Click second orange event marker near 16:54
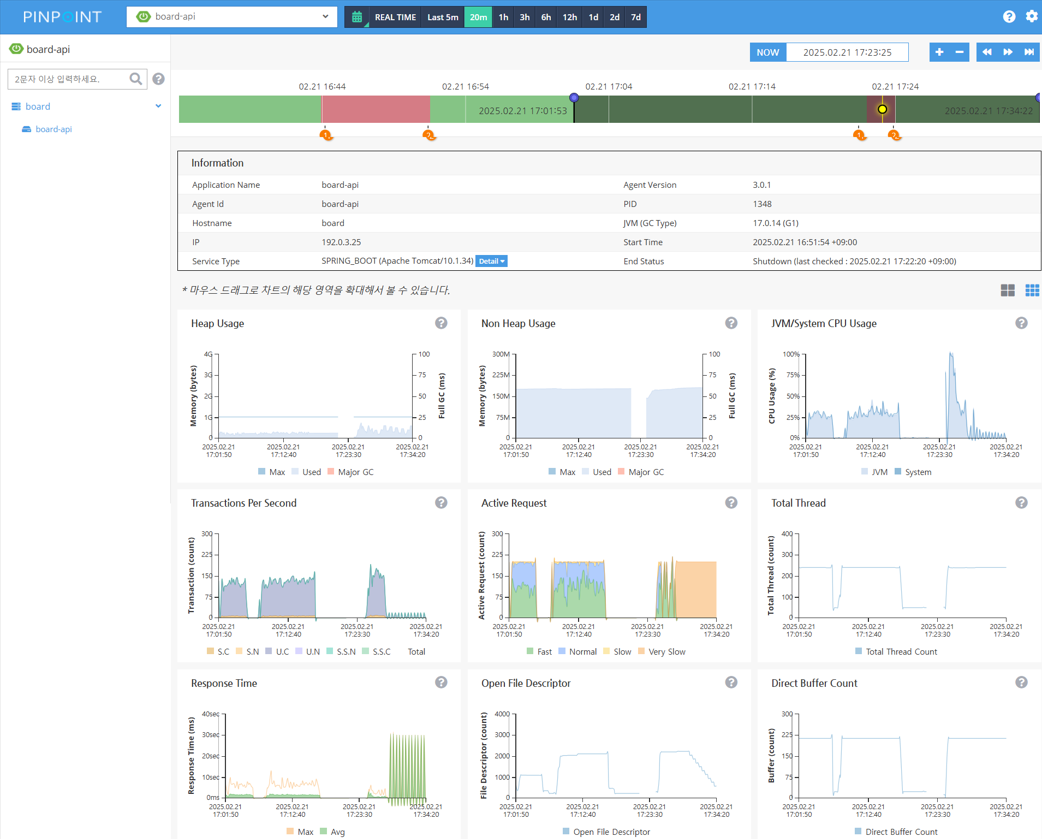Image resolution: width=1042 pixels, height=839 pixels. 429,135
